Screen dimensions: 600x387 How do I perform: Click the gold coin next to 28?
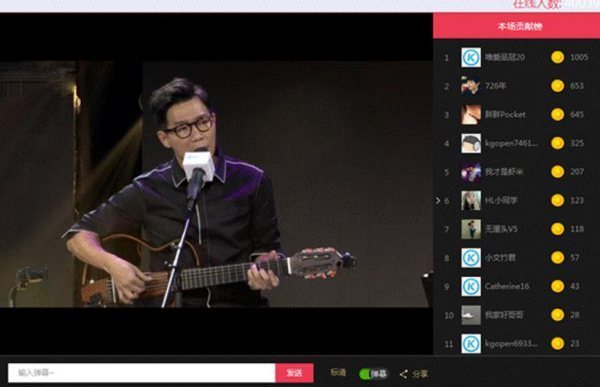pos(558,315)
